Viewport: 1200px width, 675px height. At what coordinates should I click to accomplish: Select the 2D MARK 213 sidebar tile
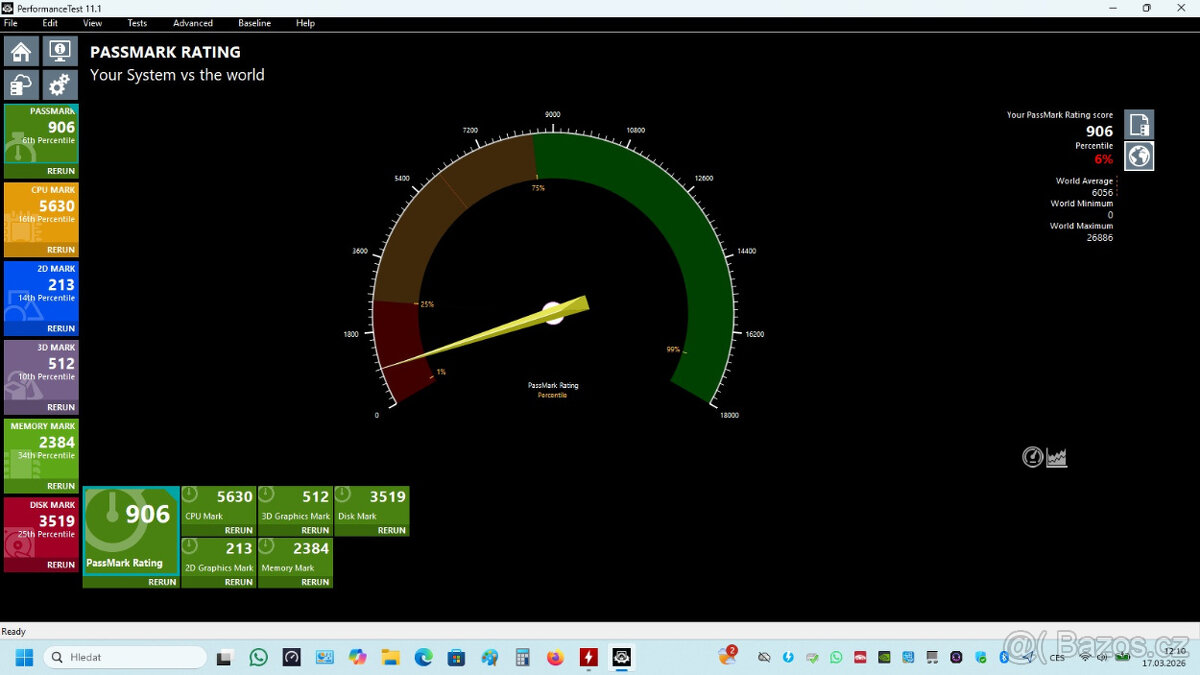[x=41, y=292]
